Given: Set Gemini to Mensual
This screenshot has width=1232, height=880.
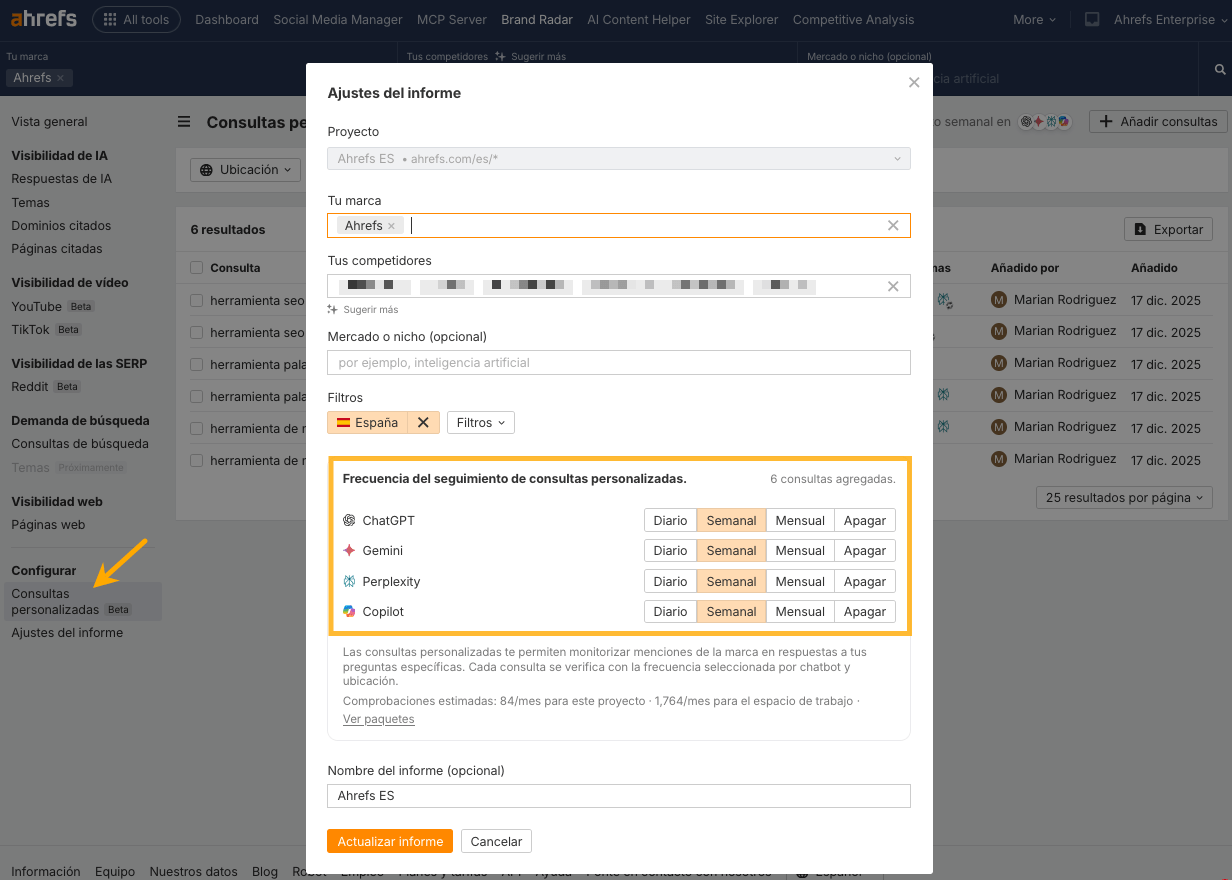Looking at the screenshot, I should tap(800, 551).
